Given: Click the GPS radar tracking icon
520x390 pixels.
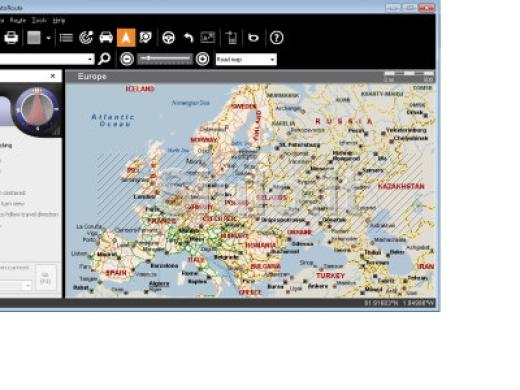Looking at the screenshot, I should (x=86, y=38).
